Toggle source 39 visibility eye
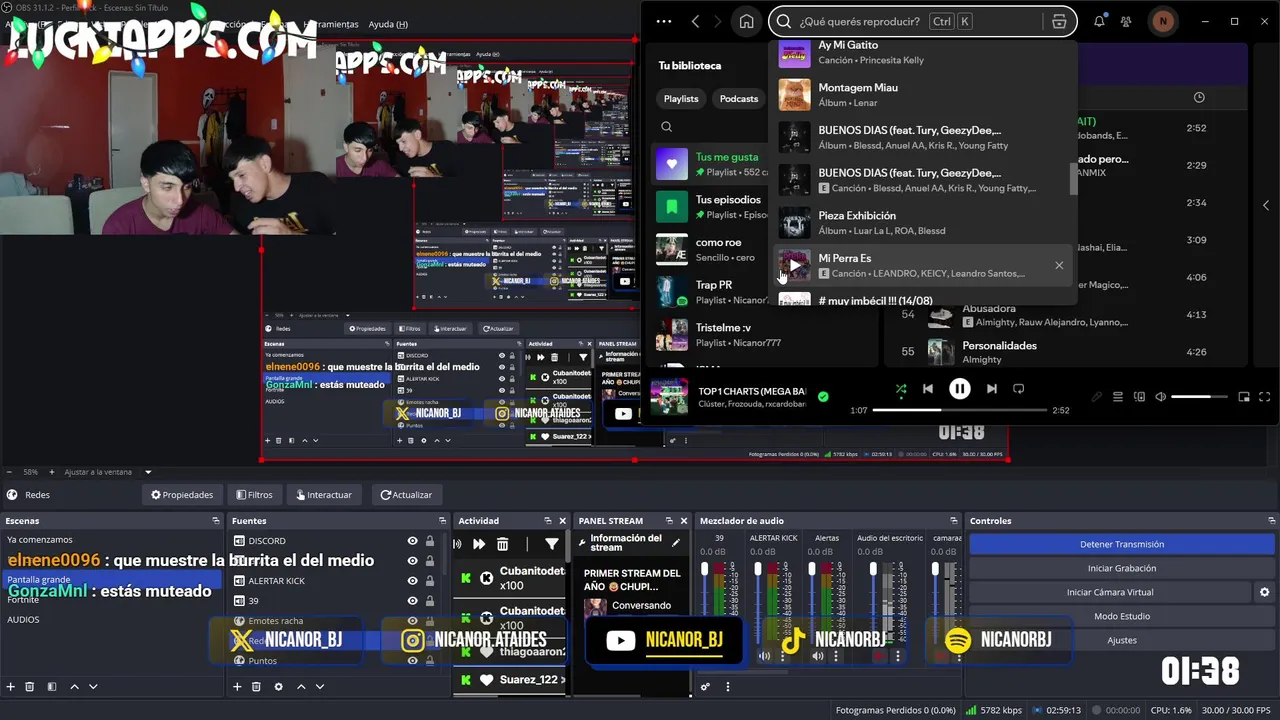The width and height of the screenshot is (1280, 720). [412, 601]
